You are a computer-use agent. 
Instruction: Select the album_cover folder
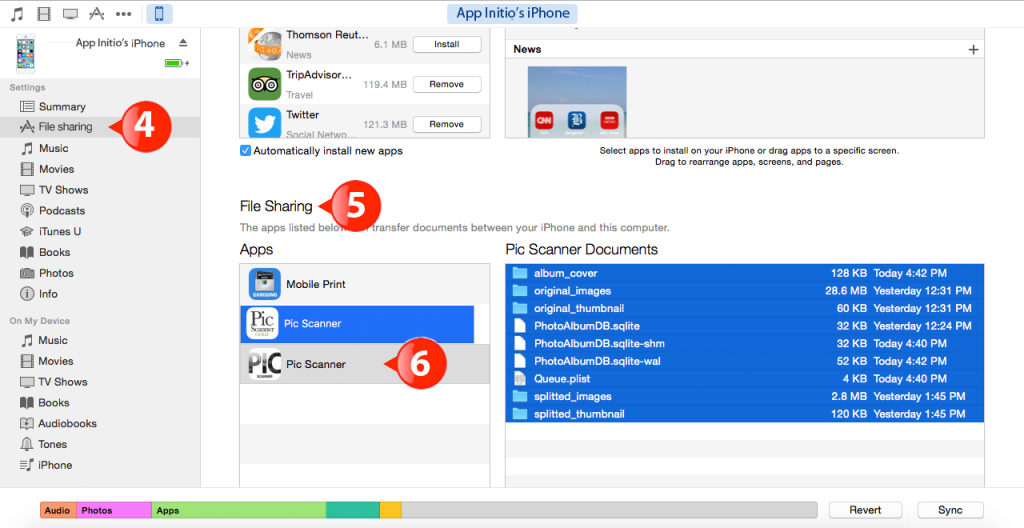pyautogui.click(x=744, y=273)
